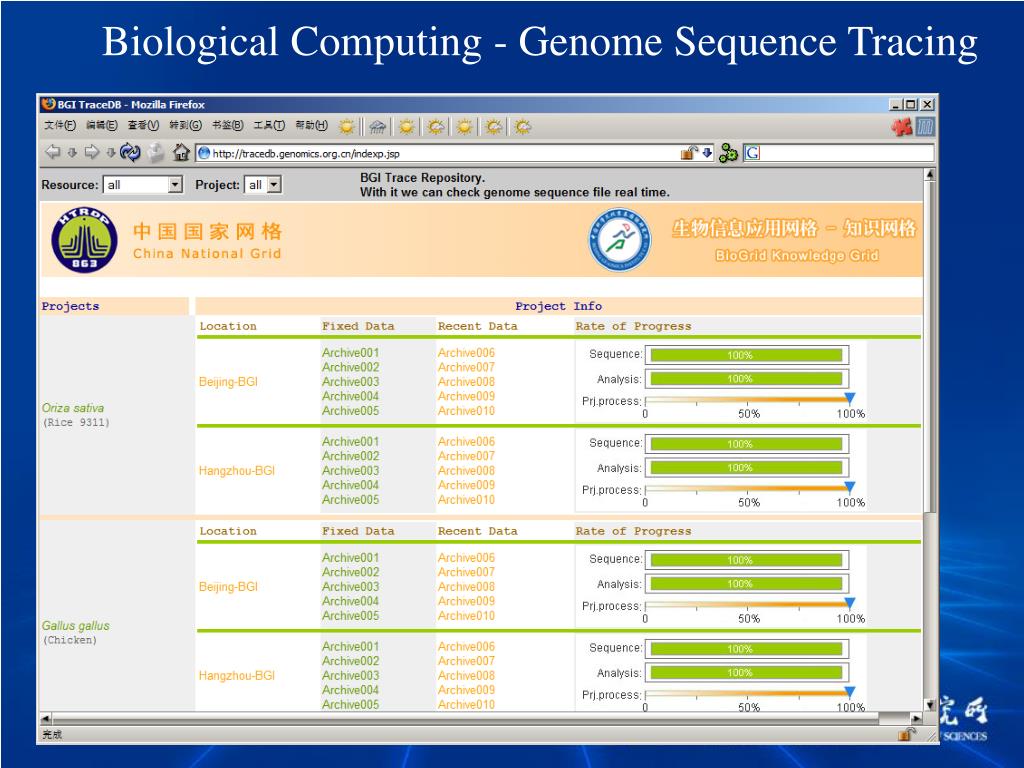Open Archive008 in Oriza sativa Hangzhou-BGI row
The height and width of the screenshot is (768, 1024).
466,470
